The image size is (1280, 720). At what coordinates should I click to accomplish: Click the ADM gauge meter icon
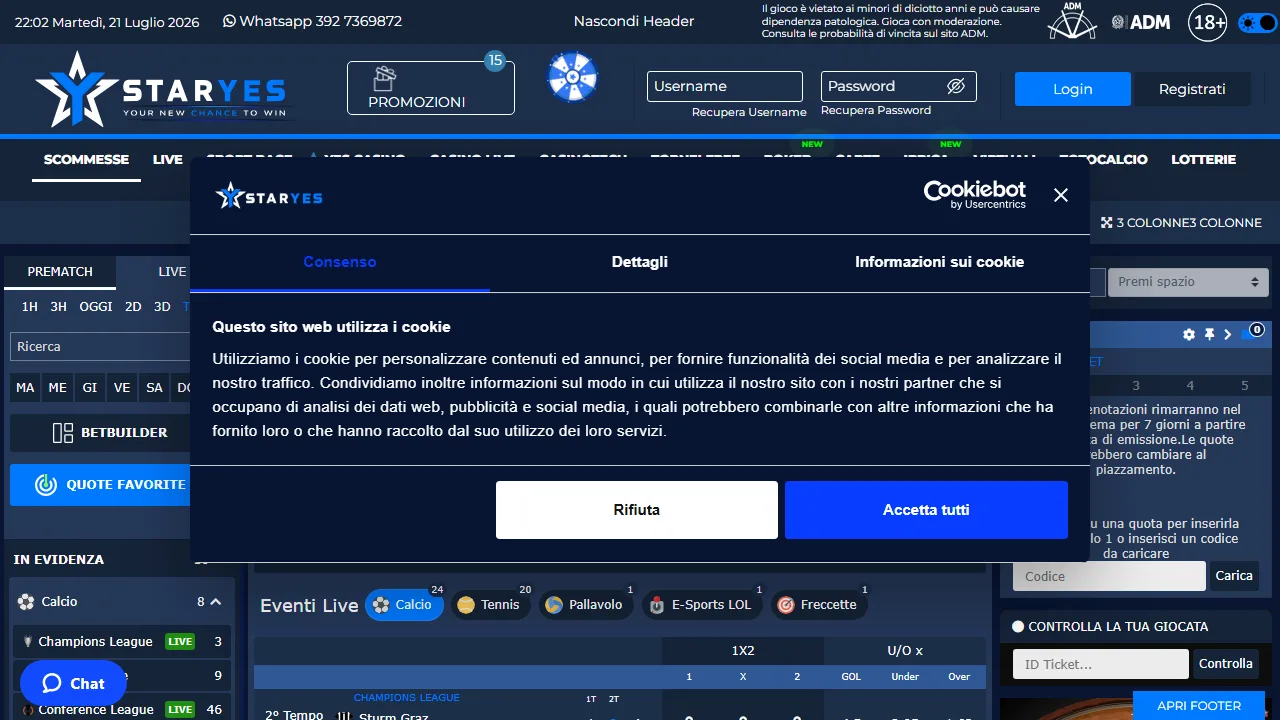click(x=1073, y=21)
